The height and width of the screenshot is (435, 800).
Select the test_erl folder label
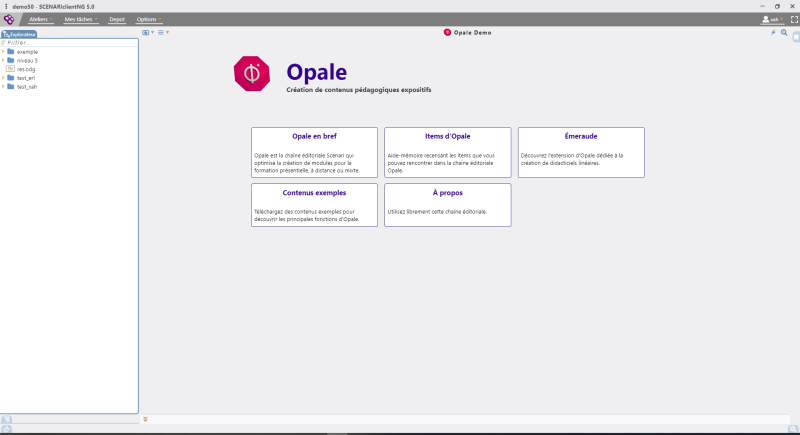(26, 78)
